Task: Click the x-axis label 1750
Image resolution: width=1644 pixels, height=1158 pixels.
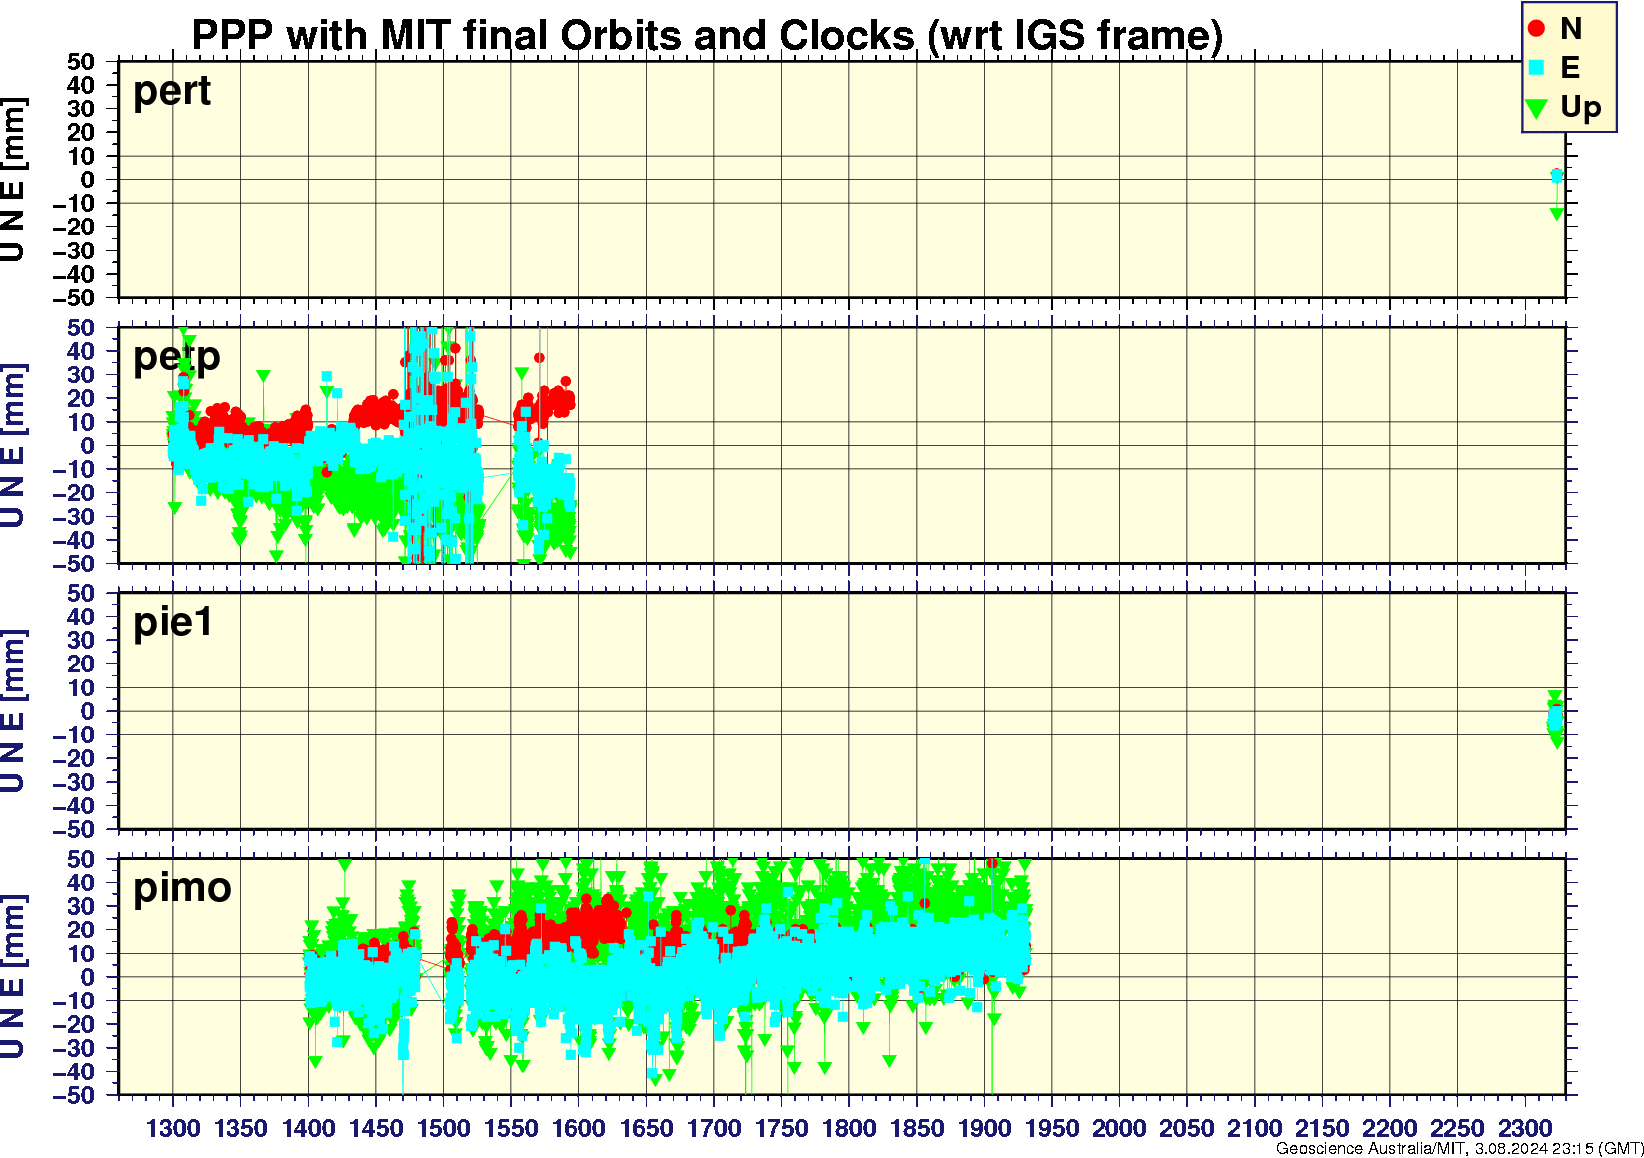Action: point(781,1129)
